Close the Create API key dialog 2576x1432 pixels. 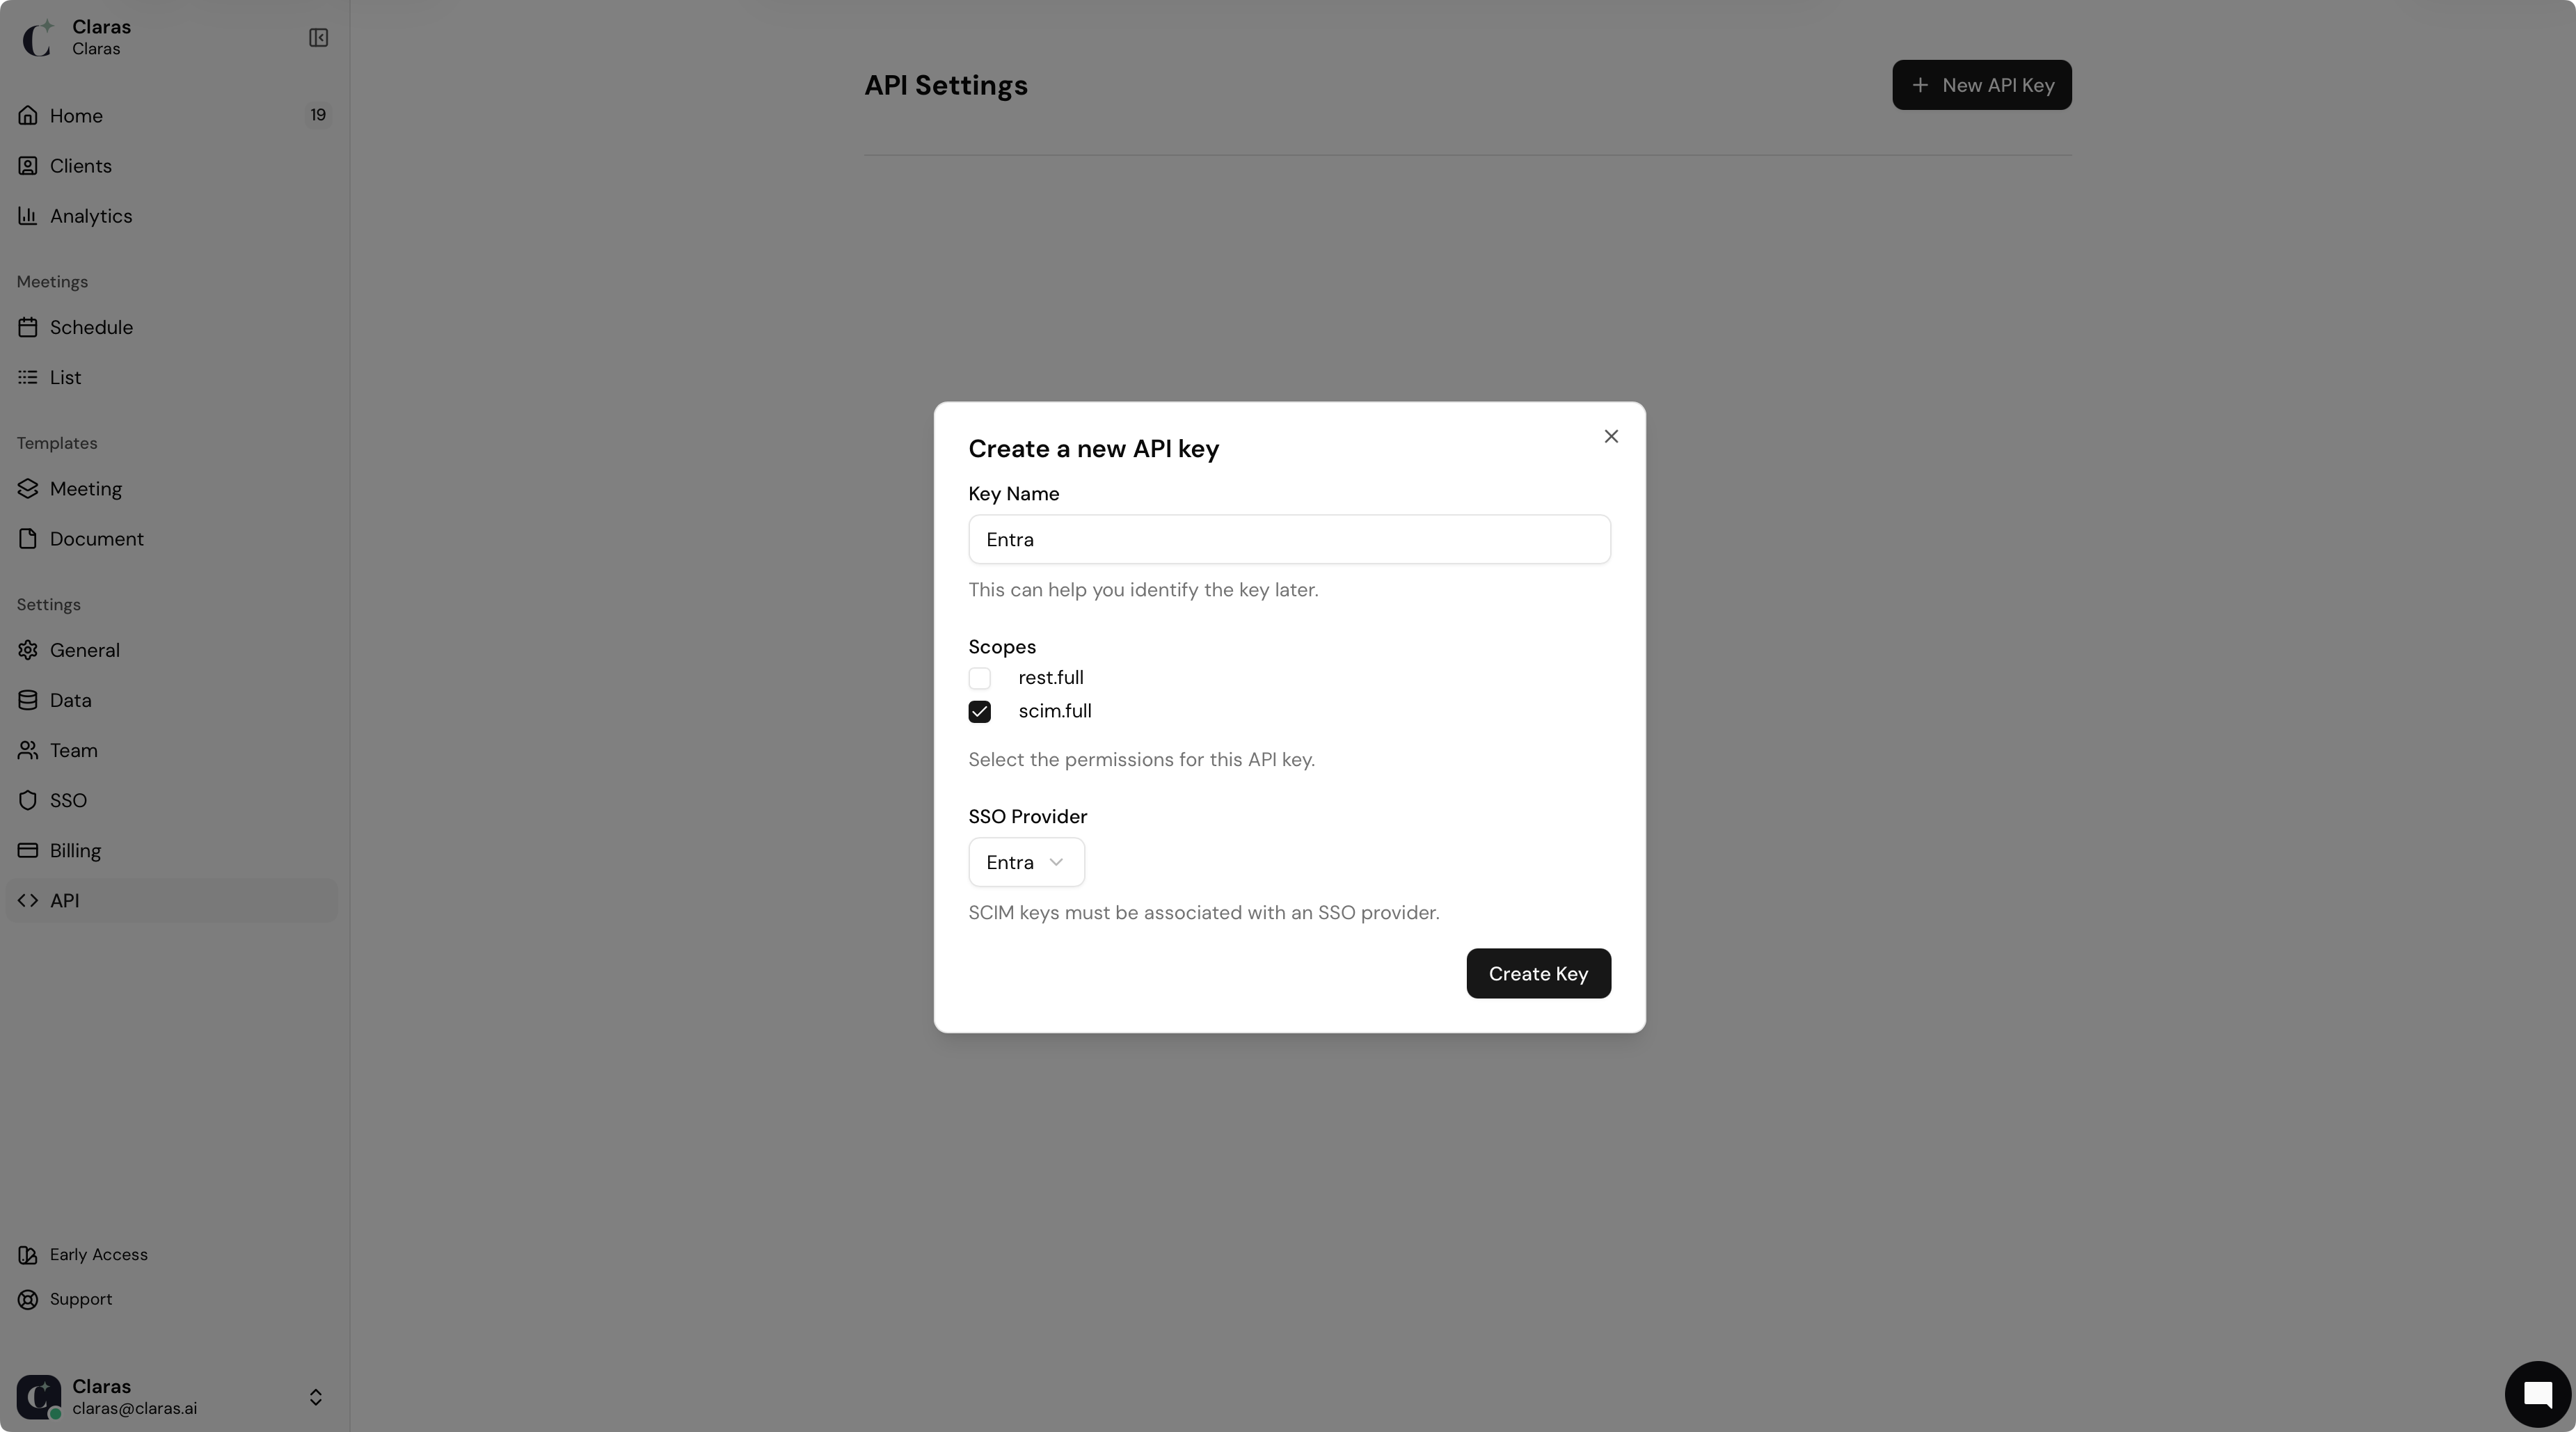pos(1610,436)
